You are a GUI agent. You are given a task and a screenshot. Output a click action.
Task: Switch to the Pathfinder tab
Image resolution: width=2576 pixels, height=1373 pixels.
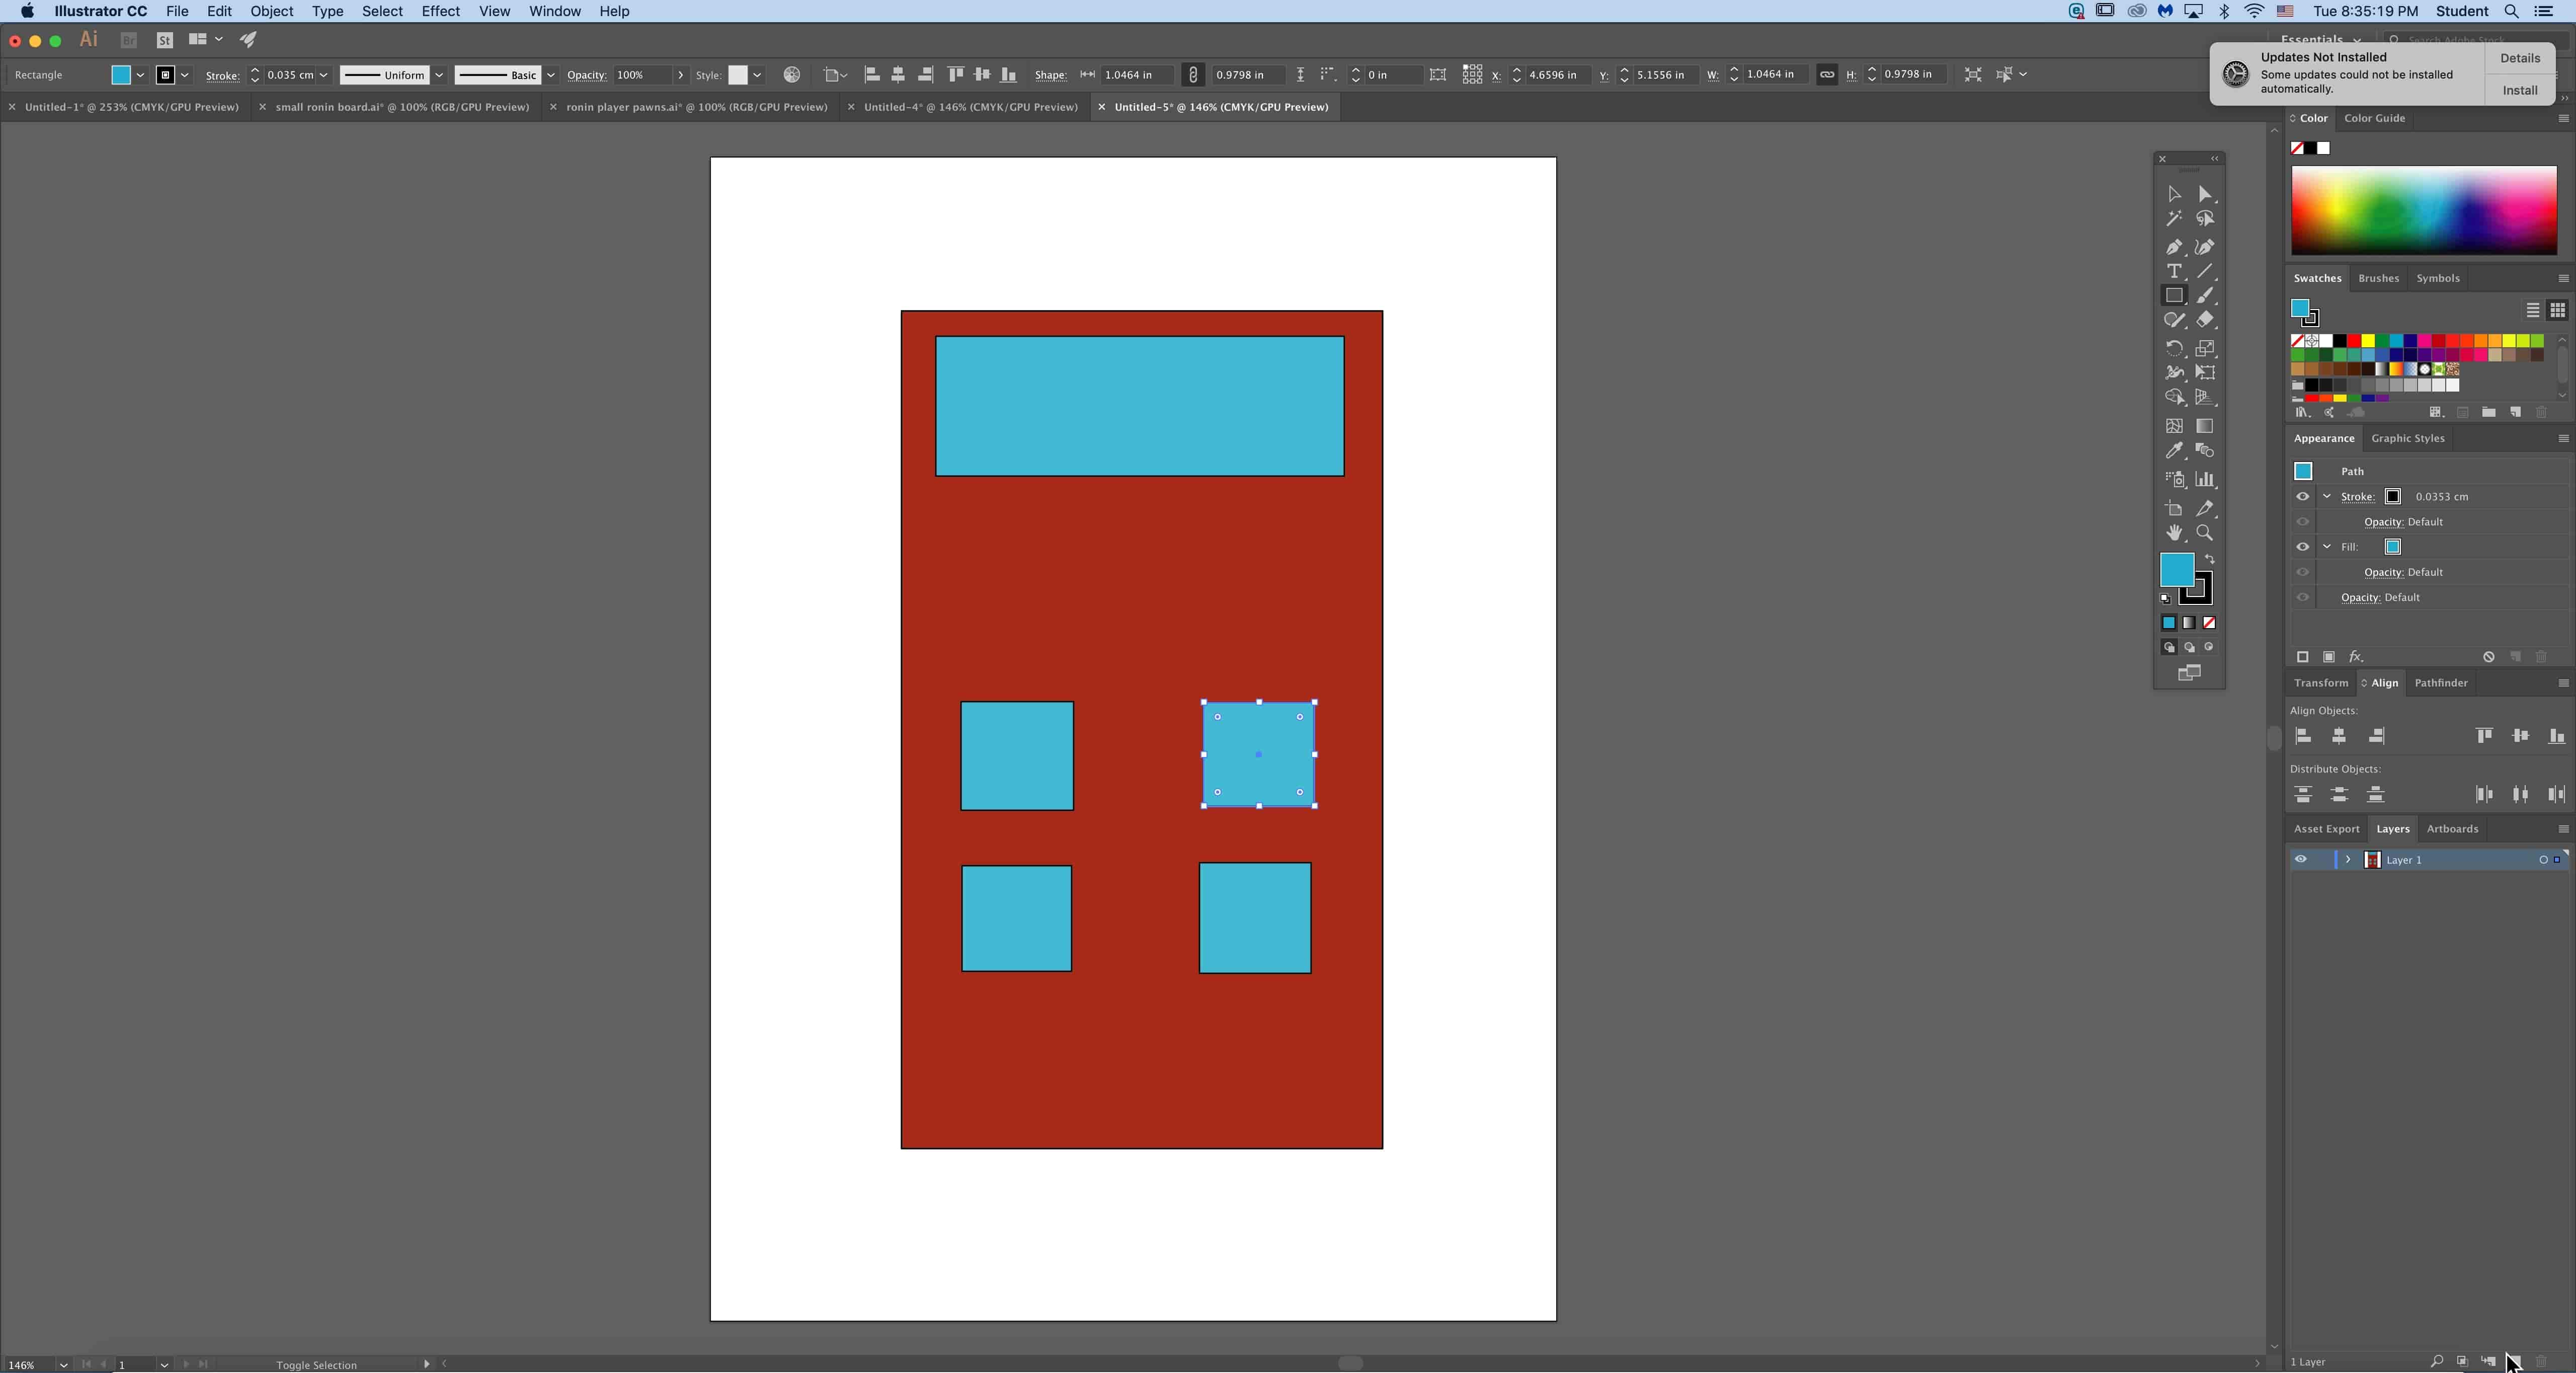point(2441,683)
